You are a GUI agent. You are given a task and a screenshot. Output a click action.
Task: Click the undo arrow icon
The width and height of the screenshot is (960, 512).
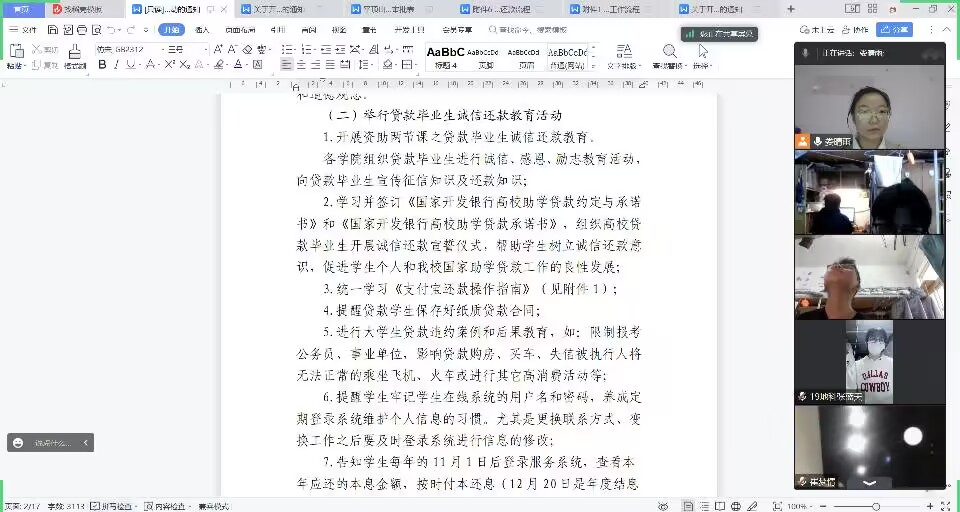pyautogui.click(x=109, y=30)
